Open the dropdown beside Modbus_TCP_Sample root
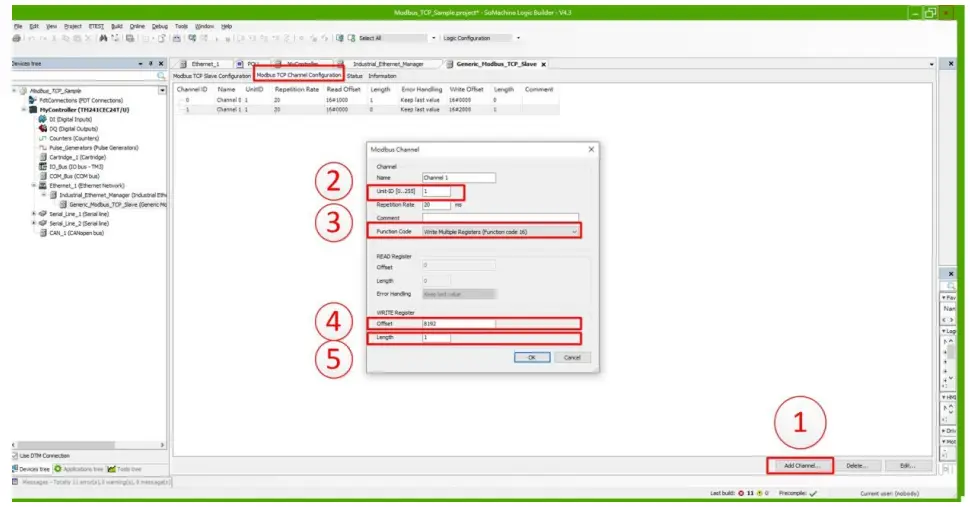 point(162,90)
